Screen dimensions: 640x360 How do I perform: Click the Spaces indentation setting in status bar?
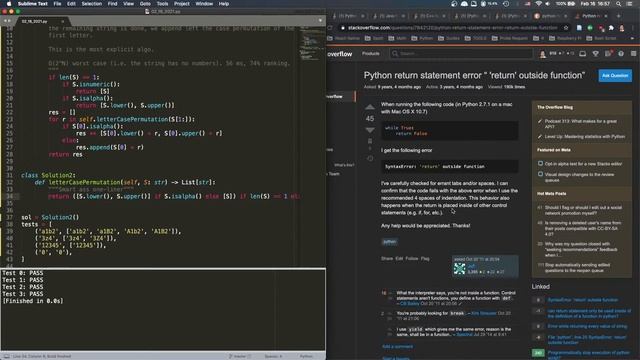[x=273, y=356]
